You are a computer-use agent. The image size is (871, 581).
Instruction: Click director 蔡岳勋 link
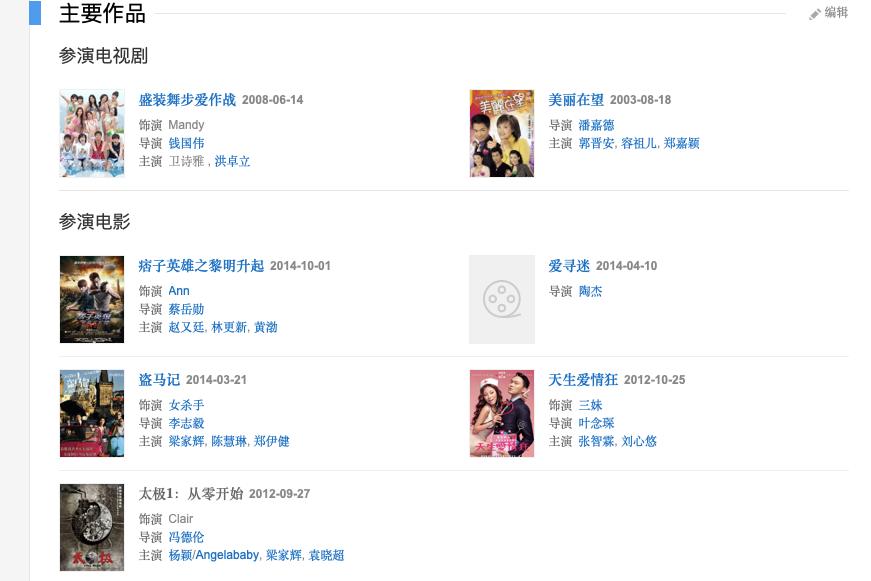(186, 309)
